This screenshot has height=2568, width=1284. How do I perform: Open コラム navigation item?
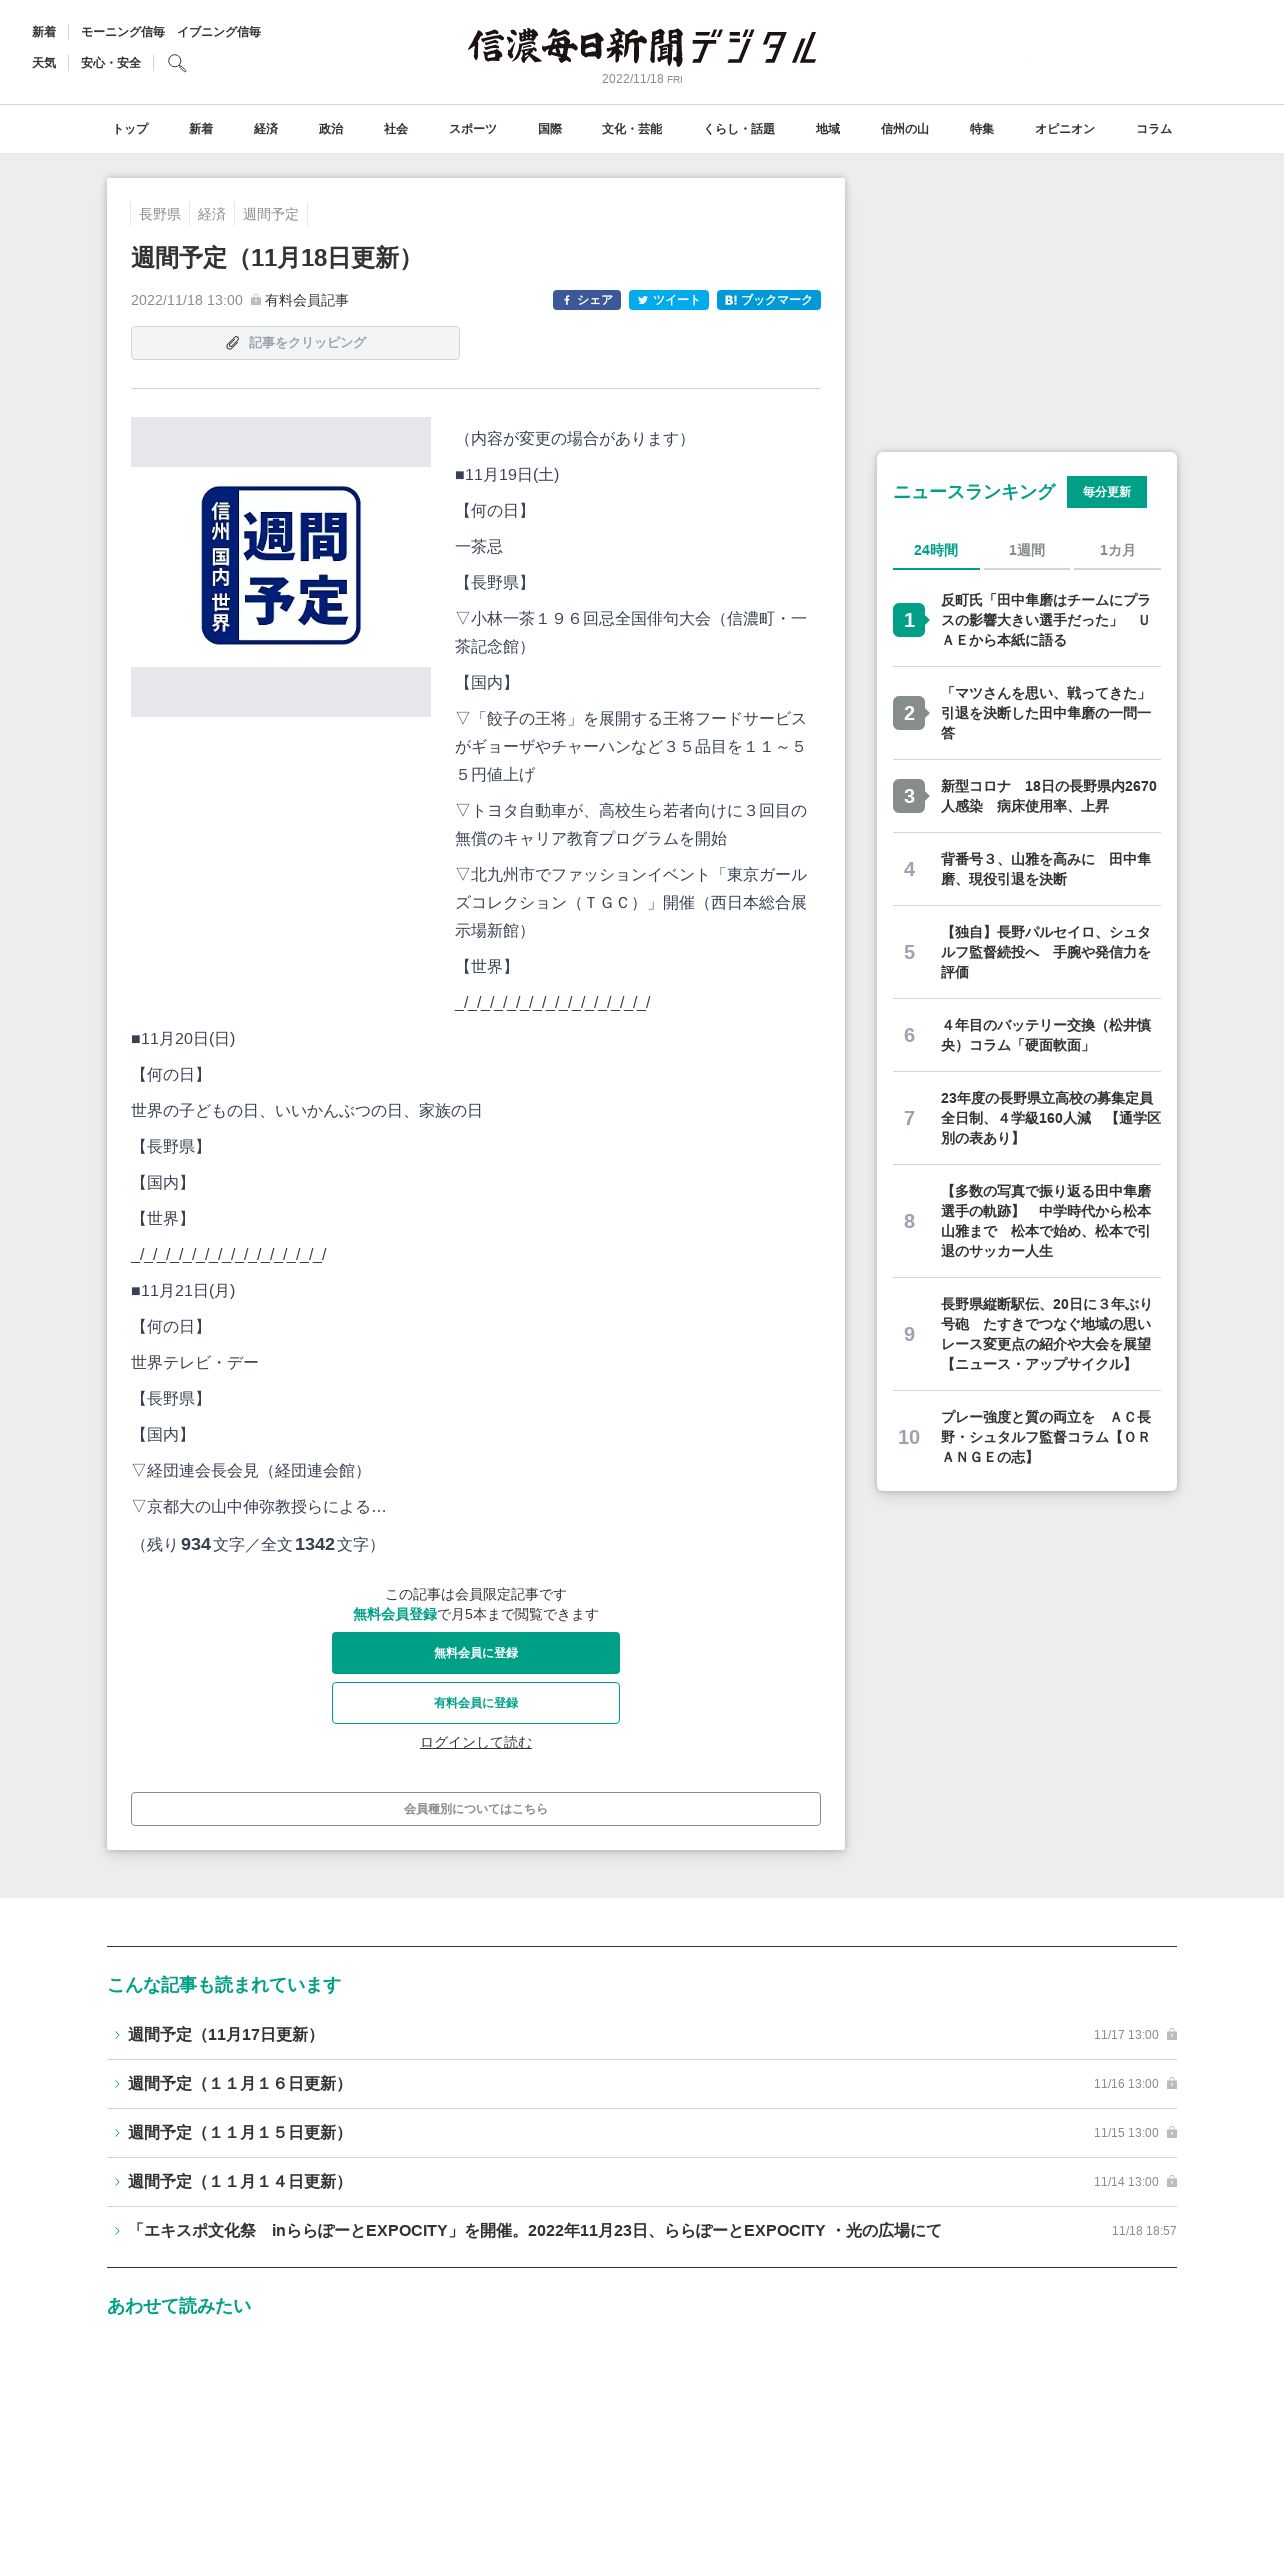(1154, 129)
